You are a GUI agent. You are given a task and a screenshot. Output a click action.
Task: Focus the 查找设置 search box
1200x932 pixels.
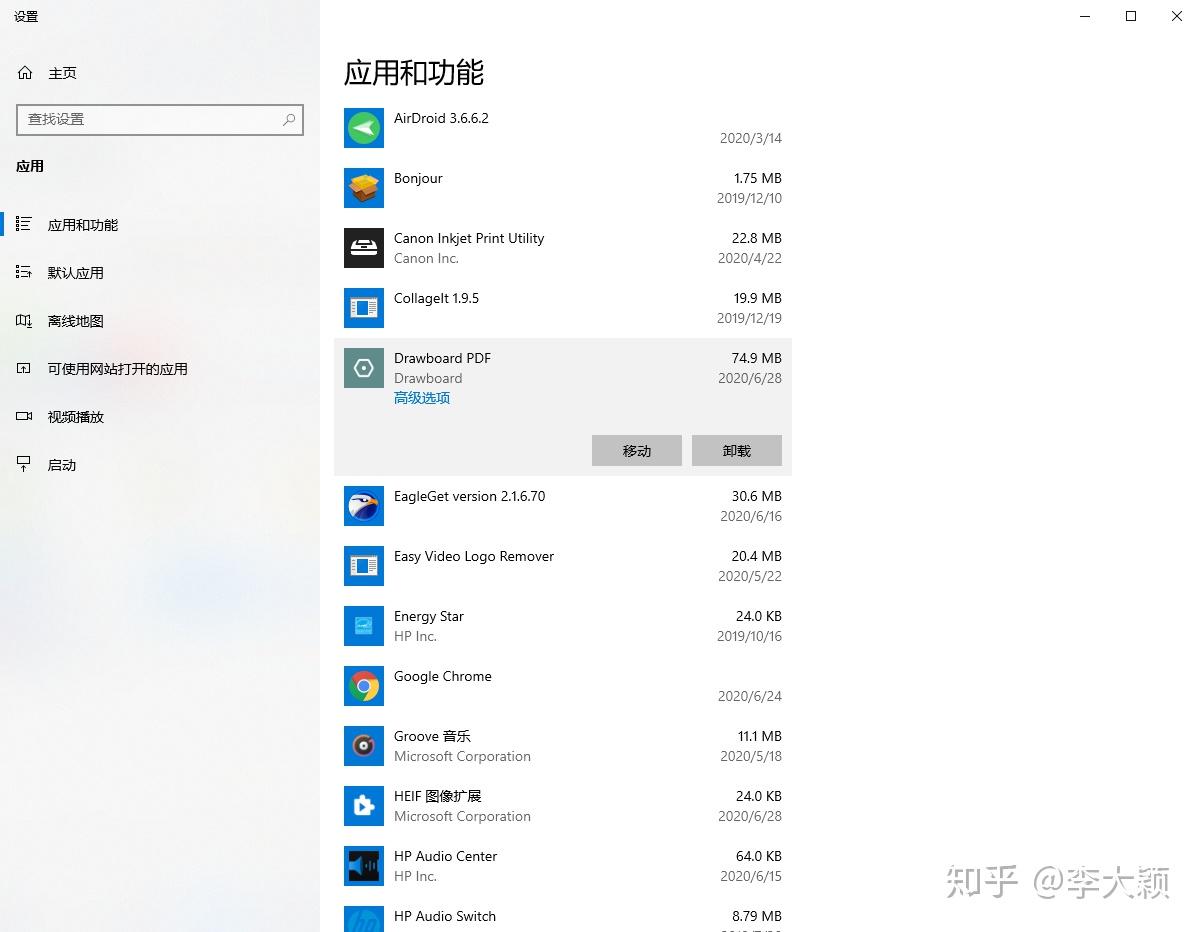point(160,119)
